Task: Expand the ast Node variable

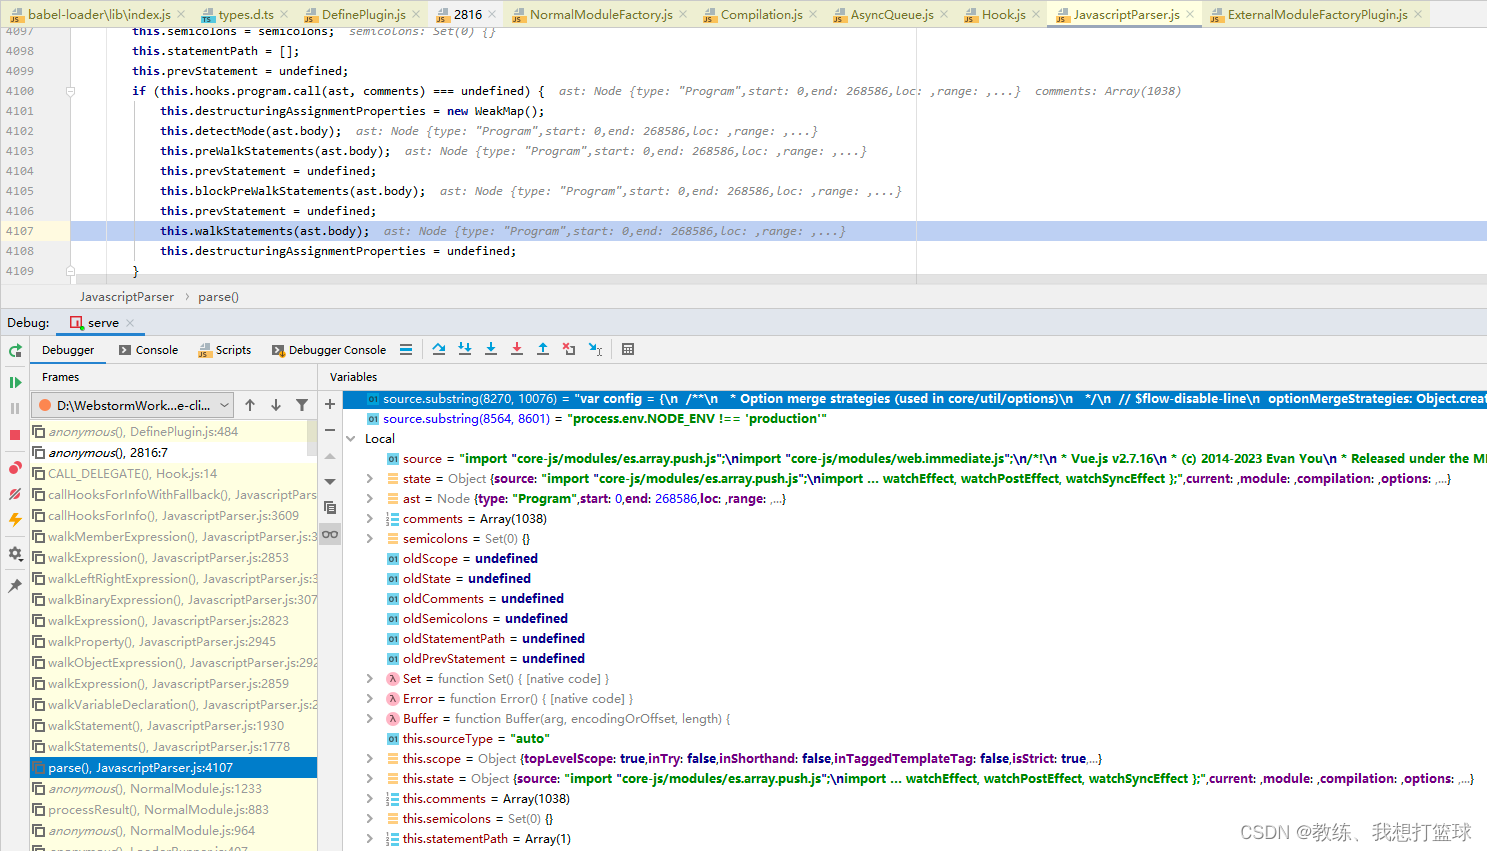Action: point(370,498)
